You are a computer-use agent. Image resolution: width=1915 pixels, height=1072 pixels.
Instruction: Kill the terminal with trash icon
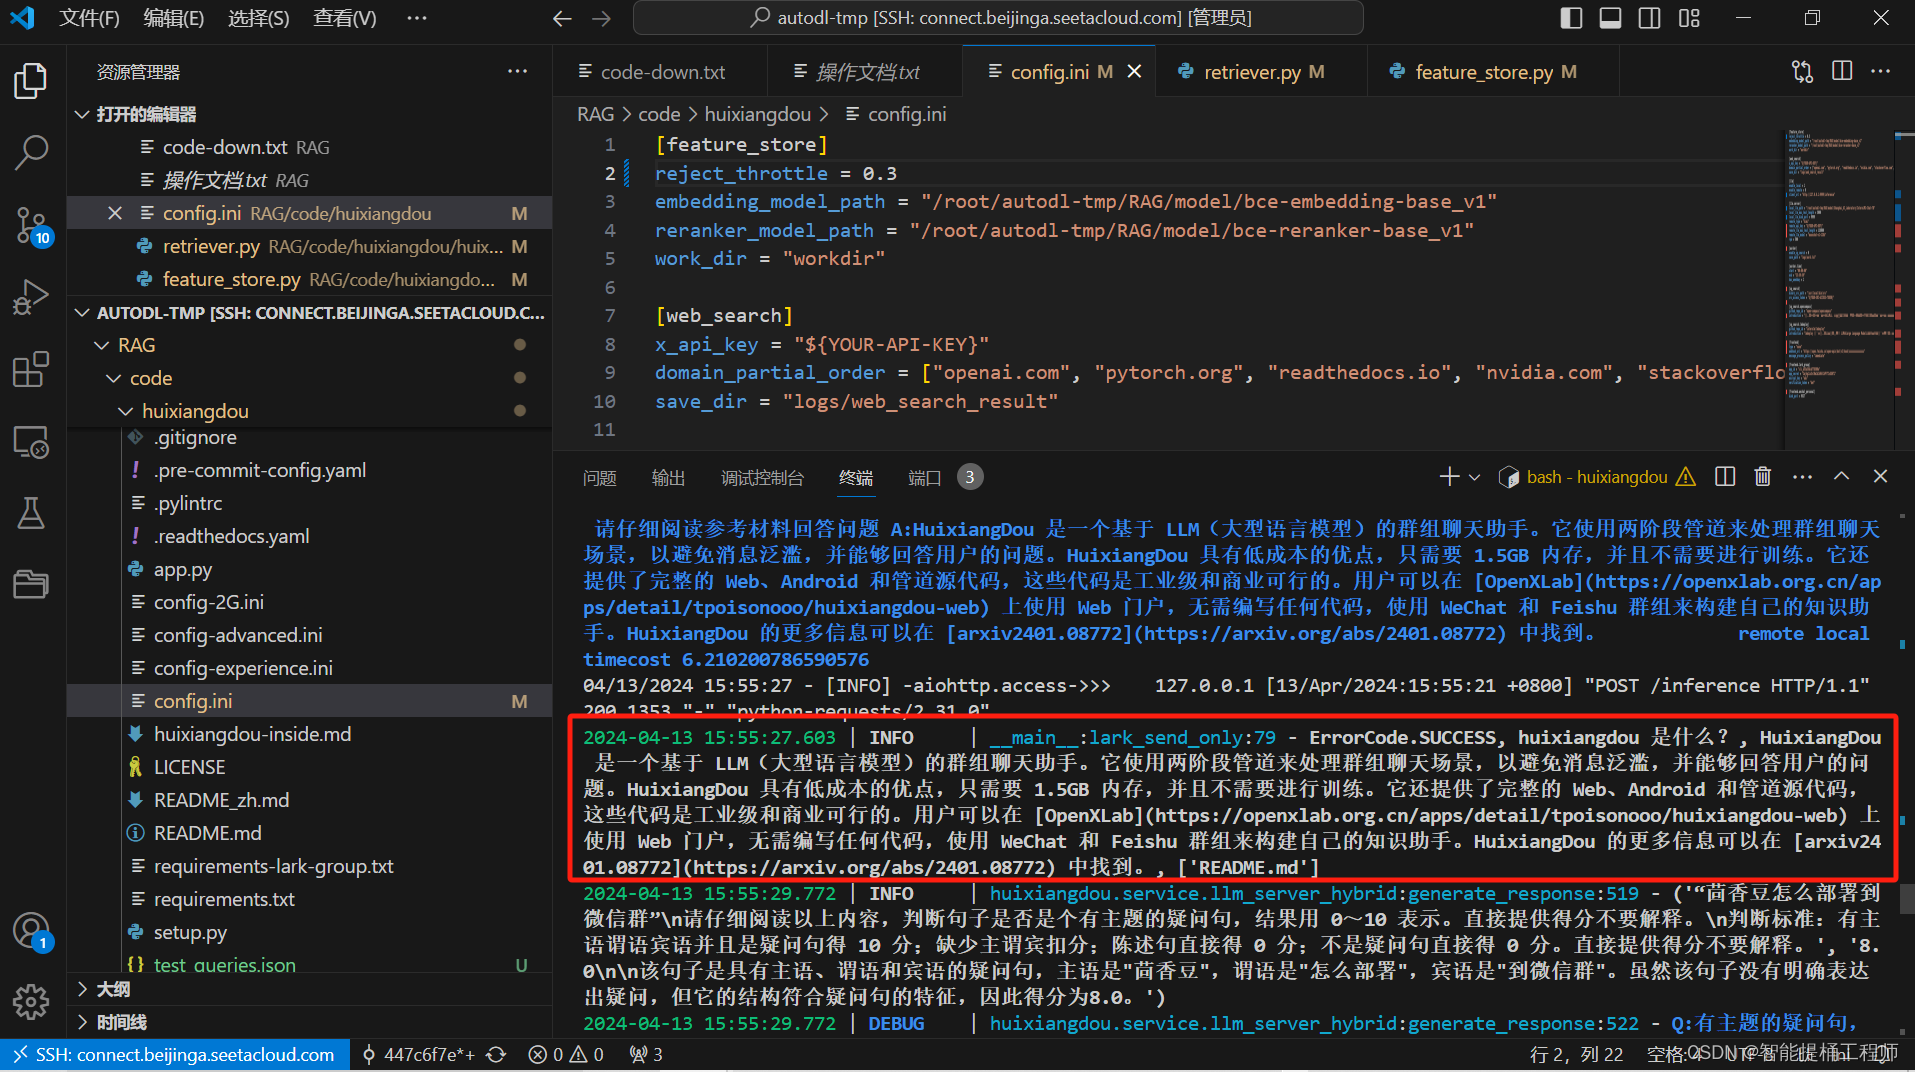pos(1763,477)
